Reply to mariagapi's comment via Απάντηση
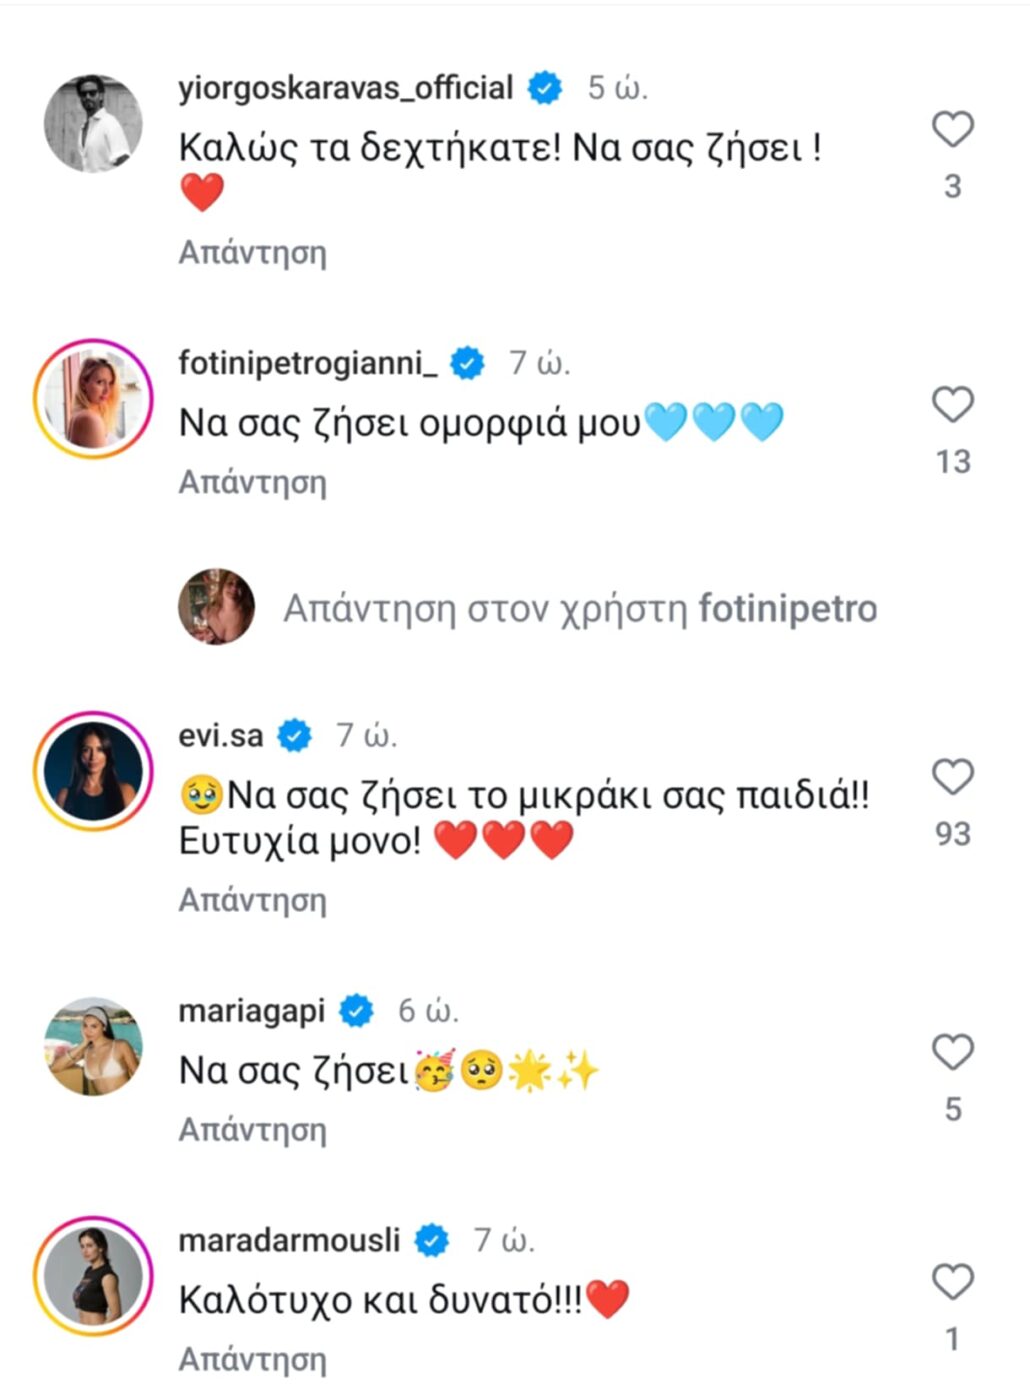Image resolution: width=1030 pixels, height=1400 pixels. pyautogui.click(x=252, y=1130)
